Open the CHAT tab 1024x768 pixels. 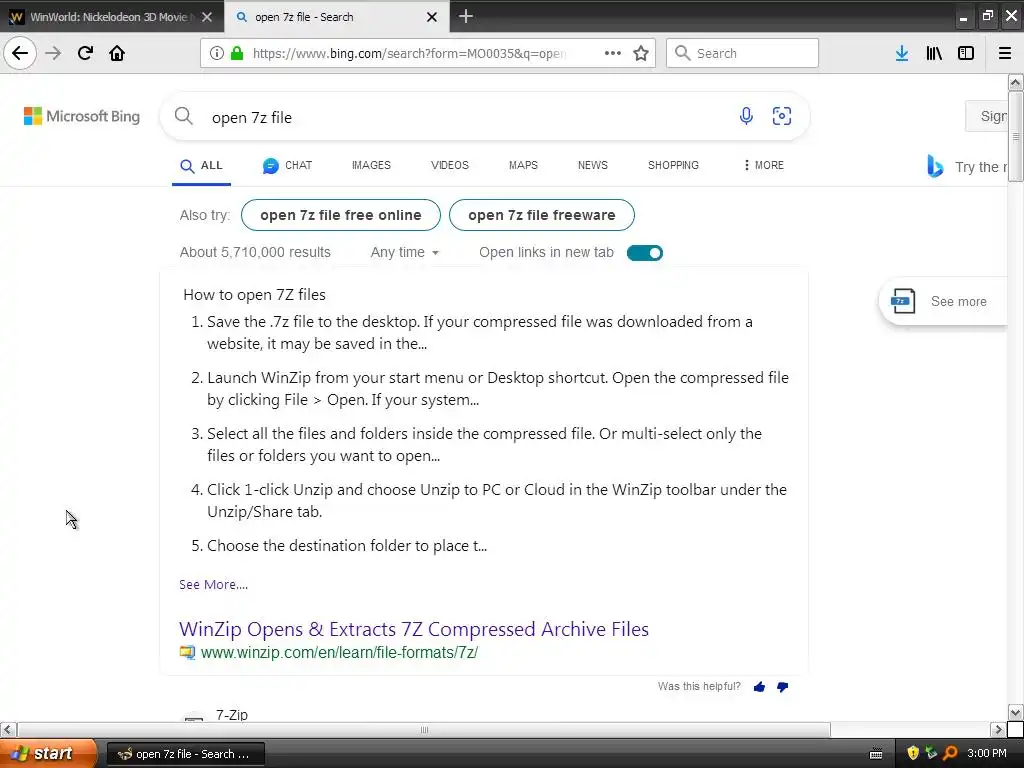287,165
